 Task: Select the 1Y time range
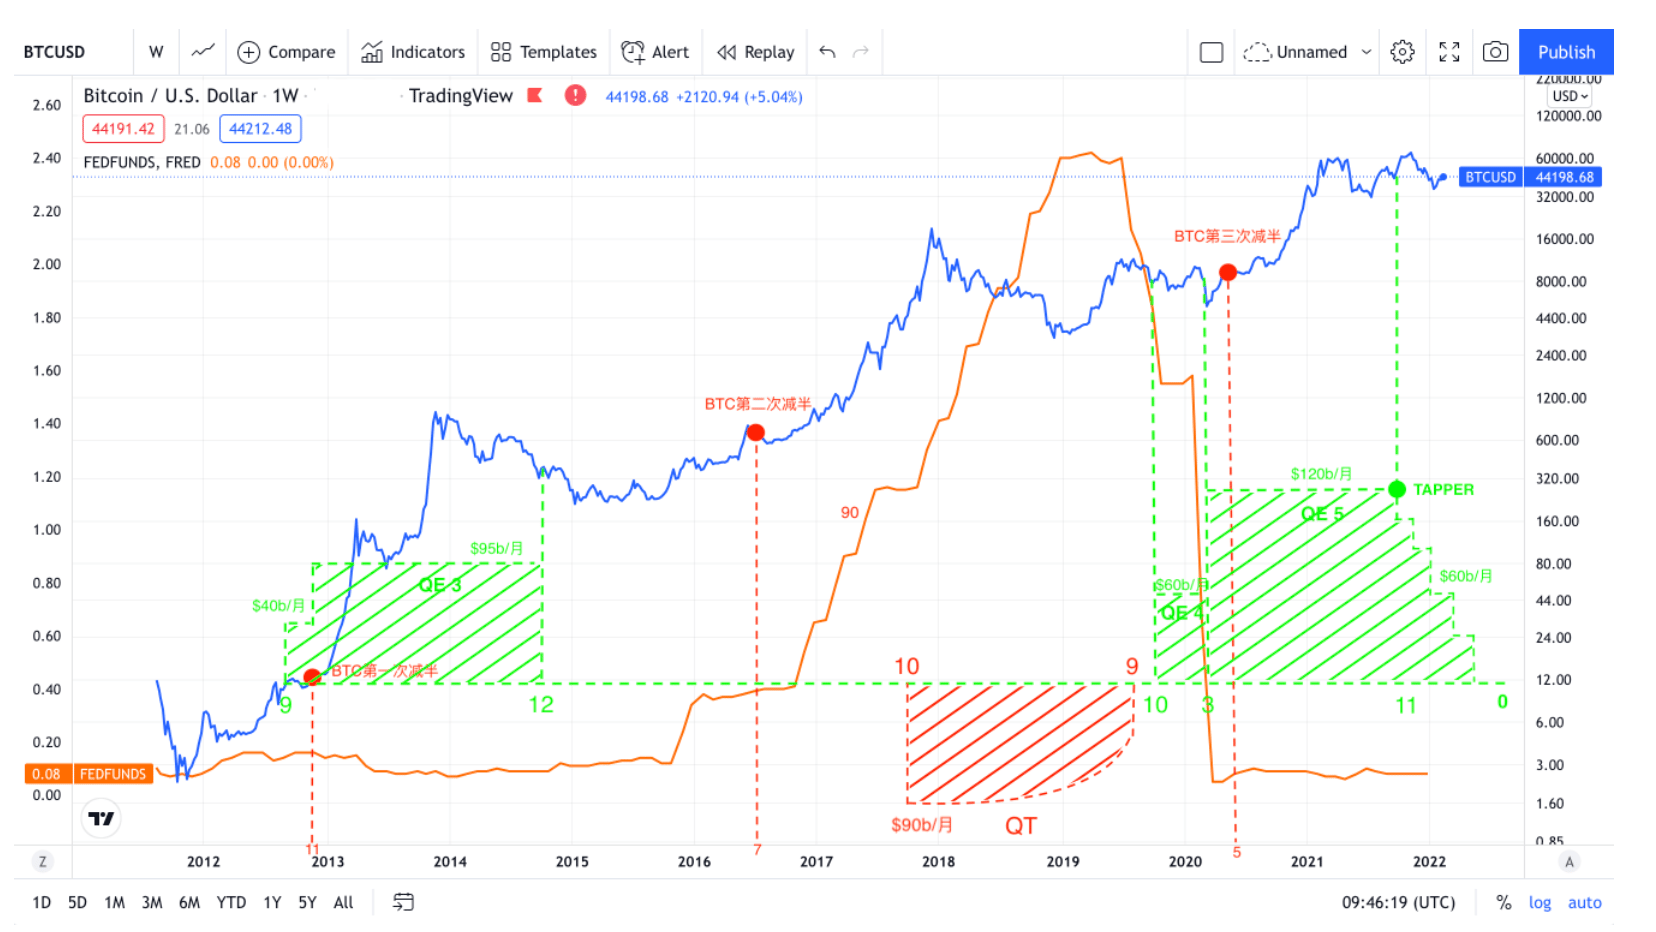pyautogui.click(x=272, y=902)
